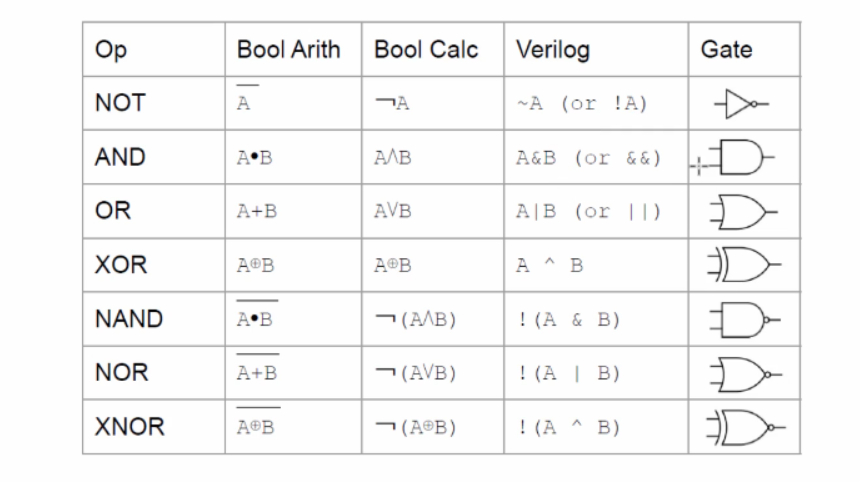Select the Verilog cell ~A (or !A)
Screen dimensions: 860x482
pos(582,104)
